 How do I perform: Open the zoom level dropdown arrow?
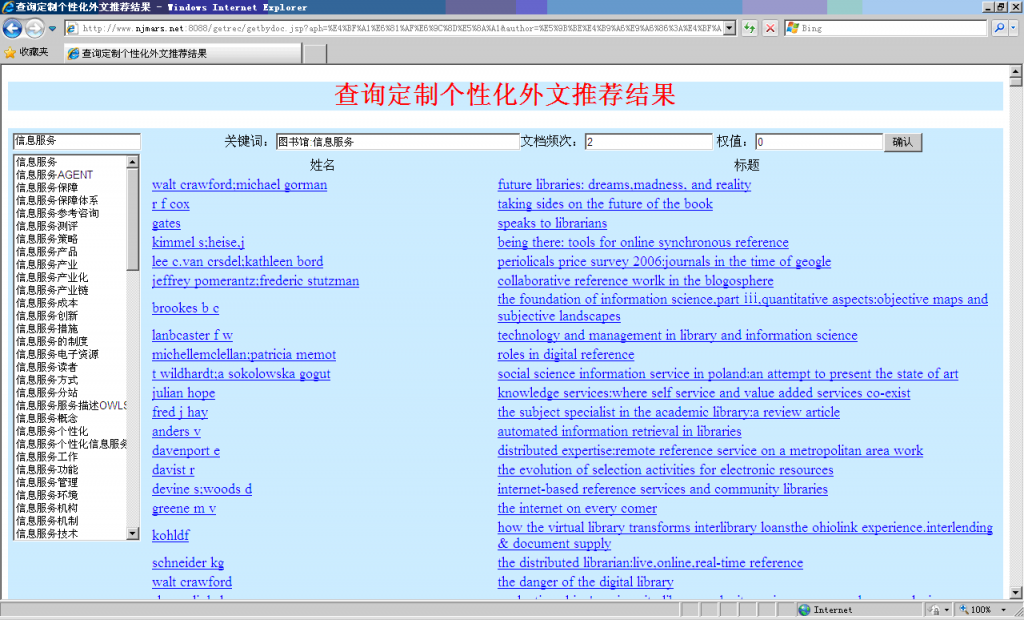pyautogui.click(x=1004, y=610)
